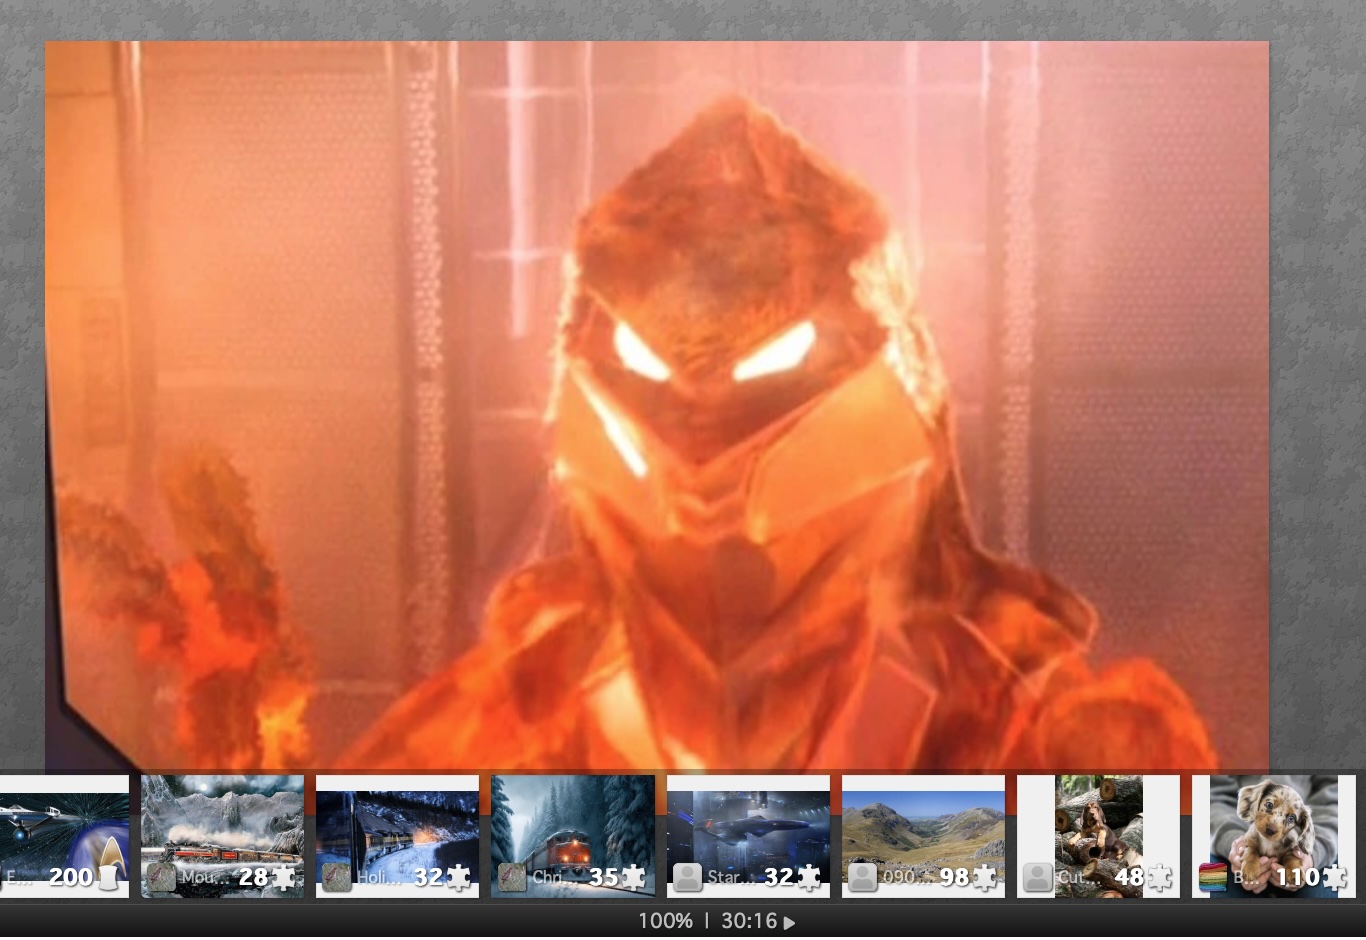The width and height of the screenshot is (1366, 940).
Task: Click the 100% completion indicator
Action: [x=665, y=921]
